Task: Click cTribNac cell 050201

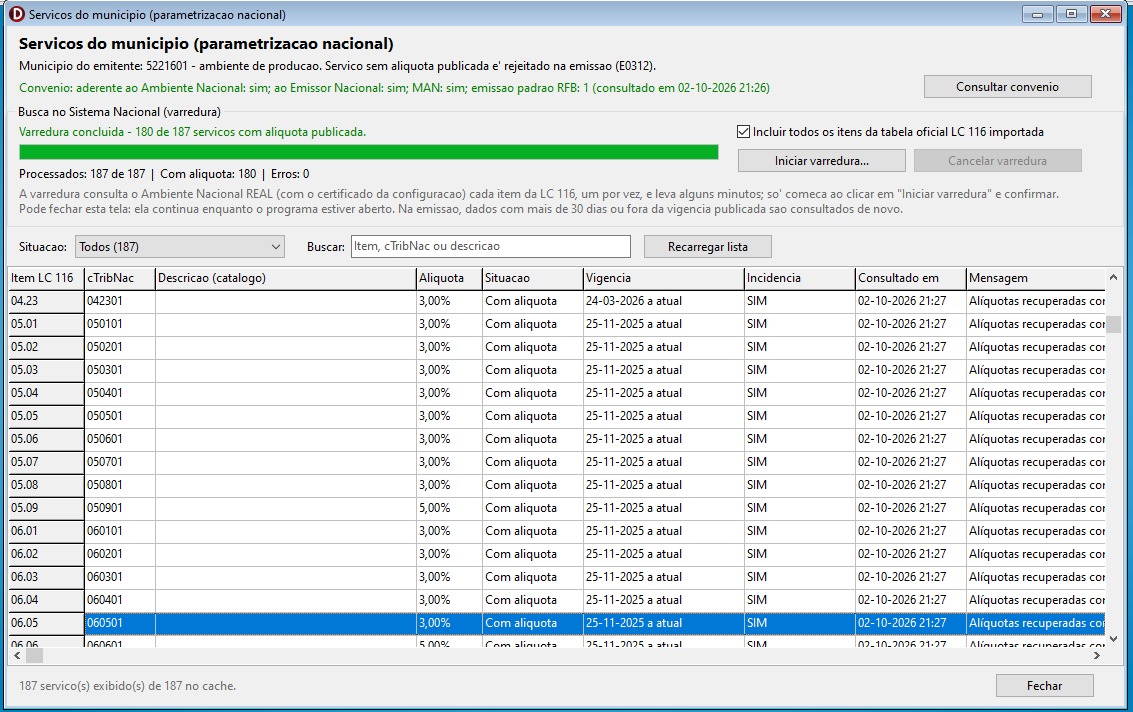Action: pyautogui.click(x=119, y=347)
